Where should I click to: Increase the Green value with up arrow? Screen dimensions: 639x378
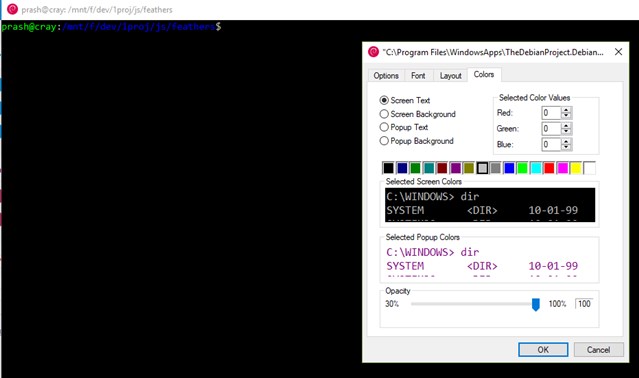coord(566,126)
